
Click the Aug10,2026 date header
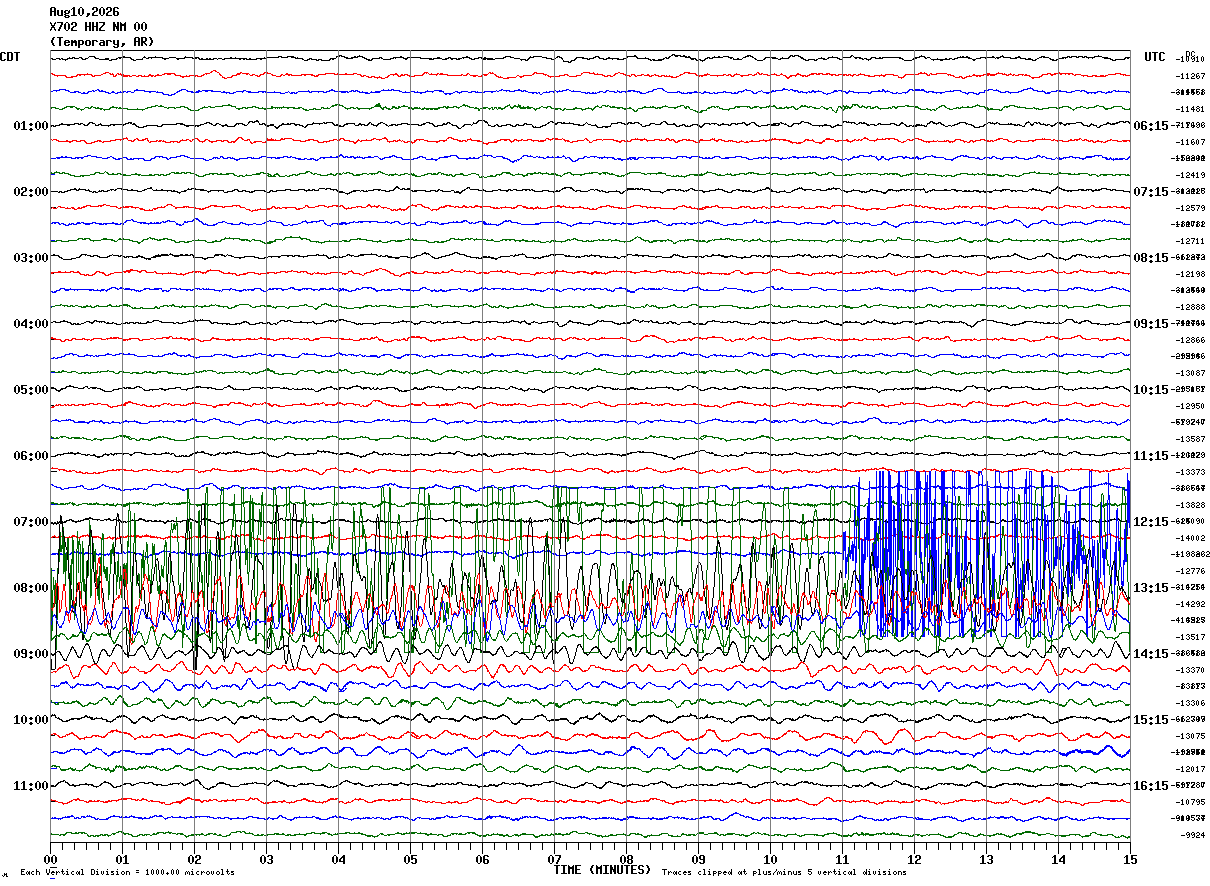tap(84, 12)
